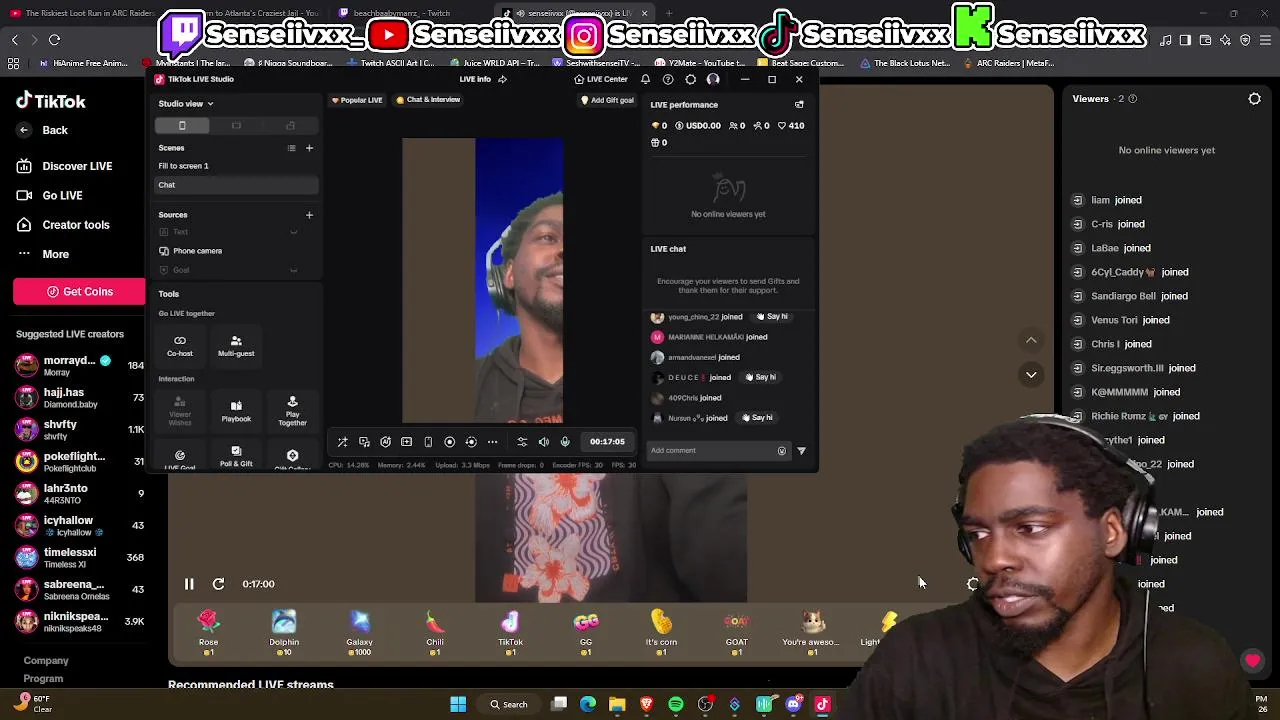This screenshot has width=1280, height=720.
Task: Open the Playbook tool
Action: tap(236, 411)
